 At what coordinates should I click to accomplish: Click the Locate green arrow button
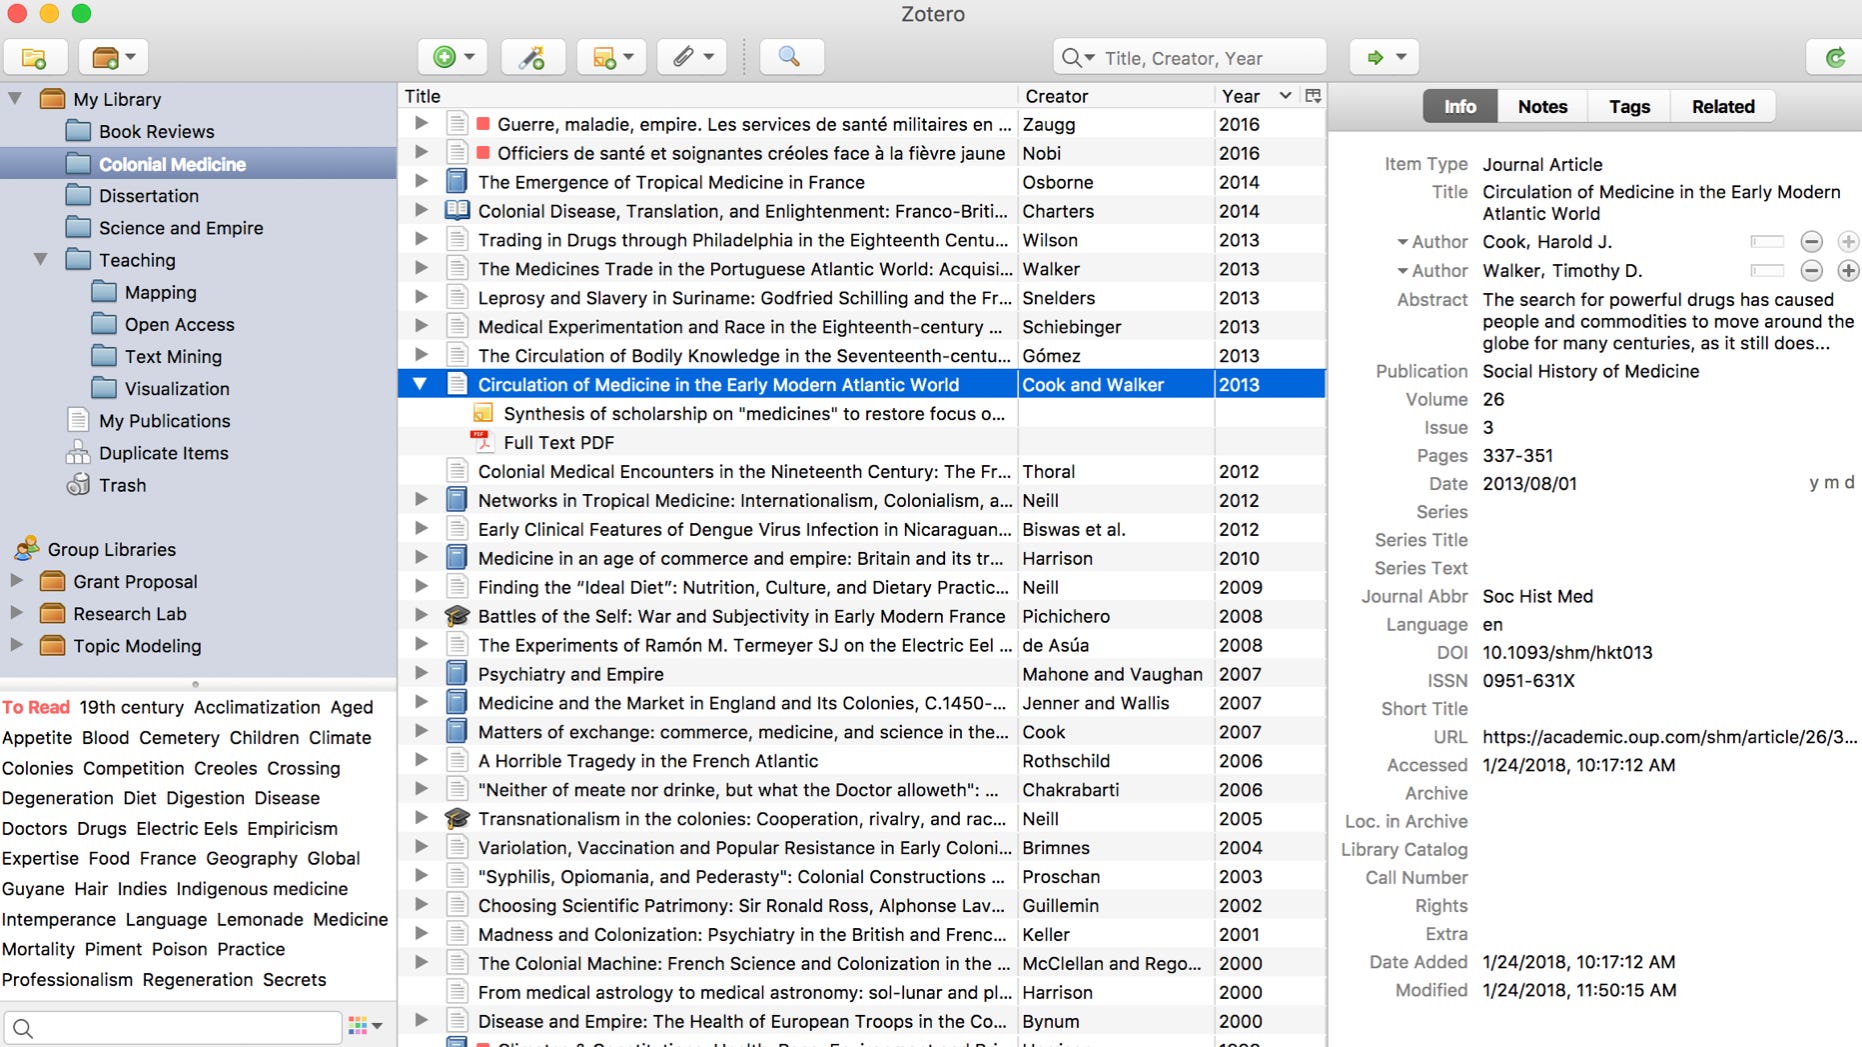[1384, 57]
